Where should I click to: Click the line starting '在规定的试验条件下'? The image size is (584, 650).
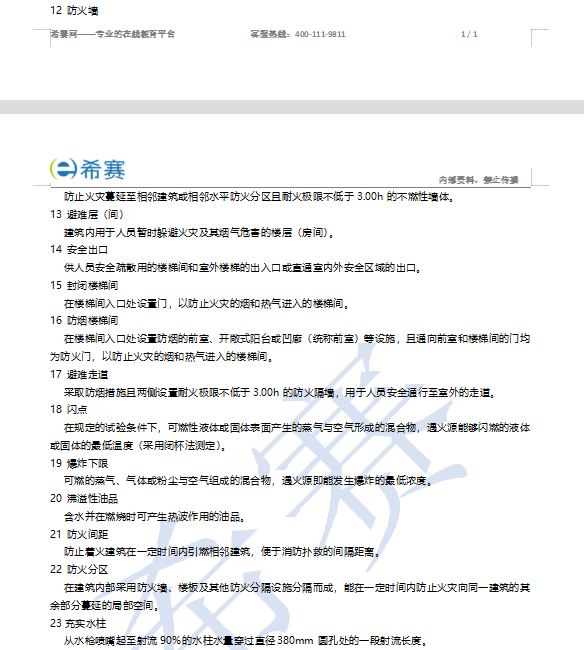[297, 427]
